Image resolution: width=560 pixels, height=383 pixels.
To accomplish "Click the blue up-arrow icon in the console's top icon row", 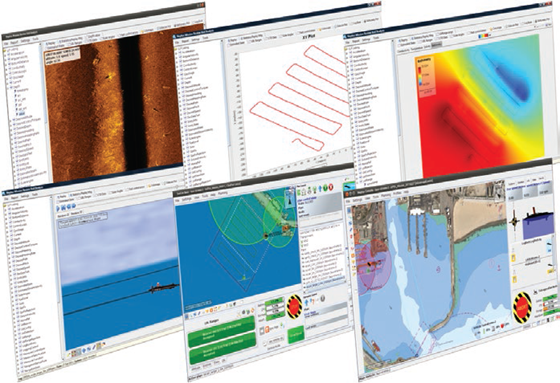I will 320,188.
